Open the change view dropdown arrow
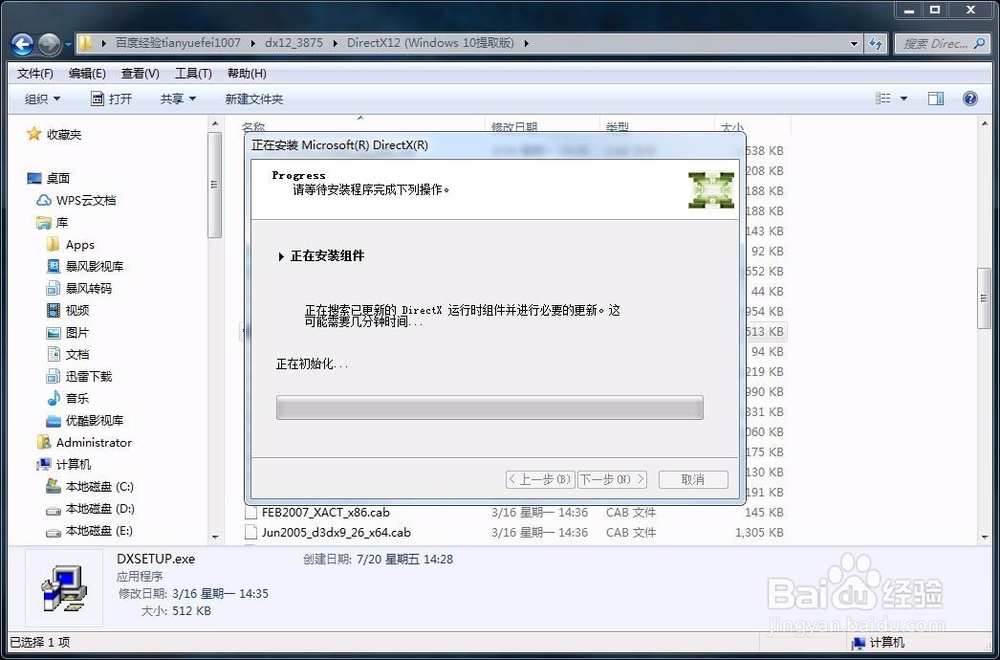 (904, 97)
